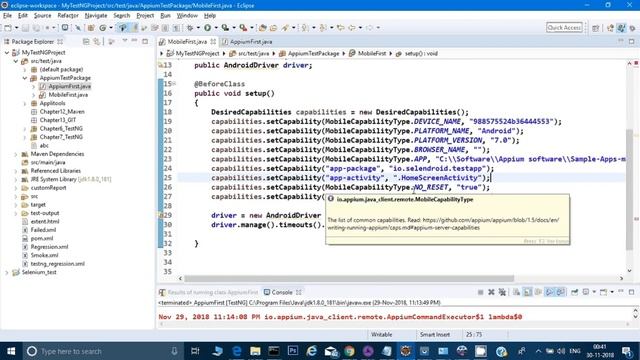Open File Explorer from the taskbar

tap(255, 351)
